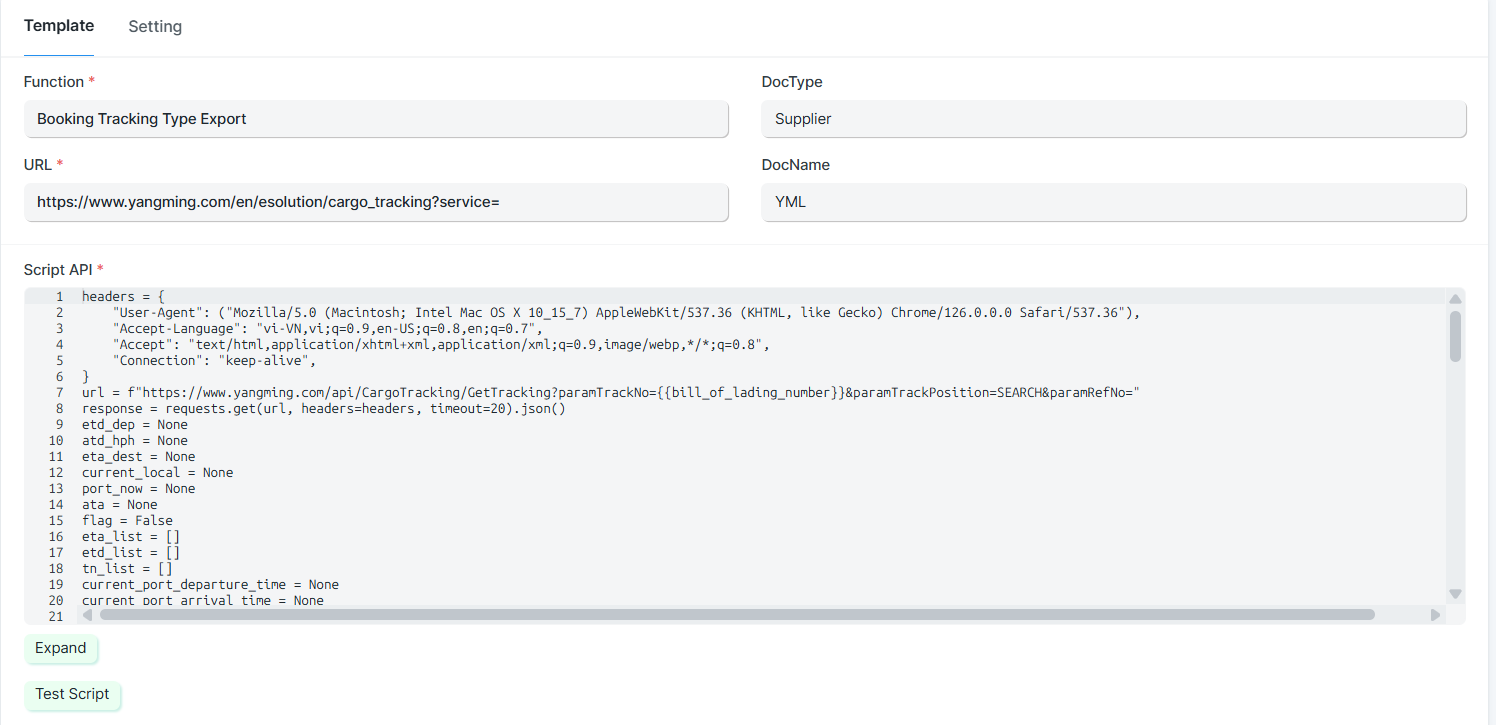This screenshot has height=725, width=1496.
Task: Open the Template tab
Action: coord(59,26)
